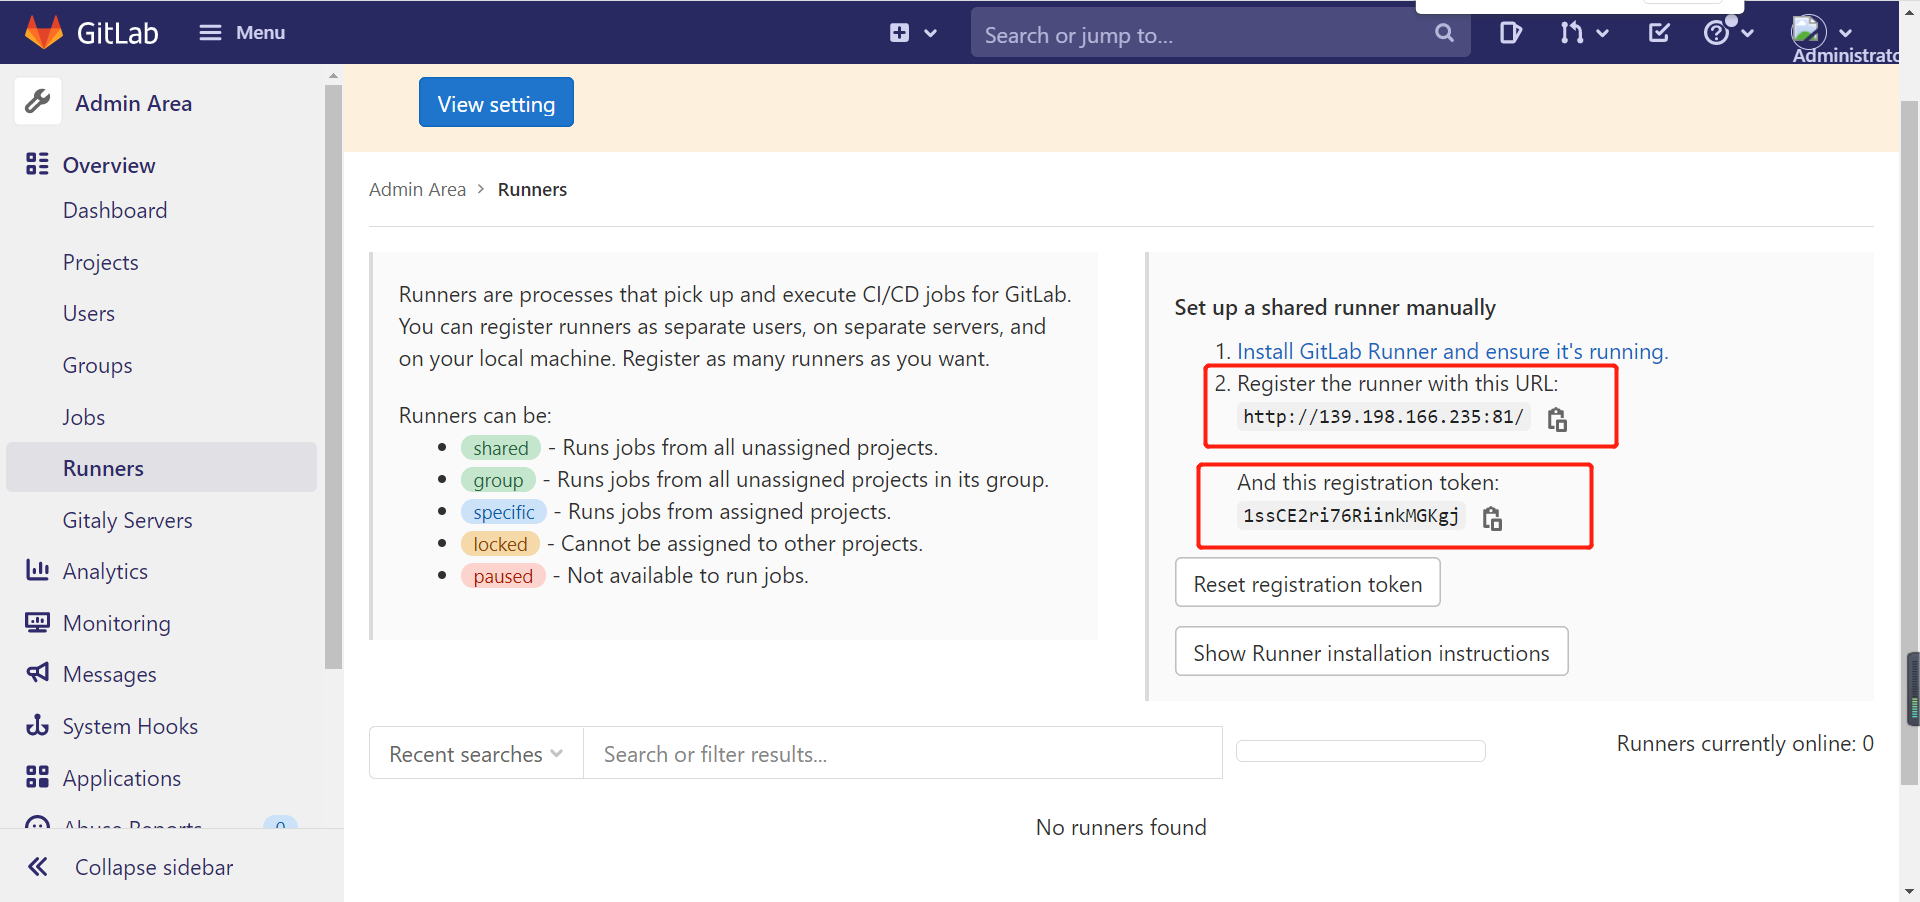Focus Search or filter results field
This screenshot has width=1920, height=902.
(902, 753)
